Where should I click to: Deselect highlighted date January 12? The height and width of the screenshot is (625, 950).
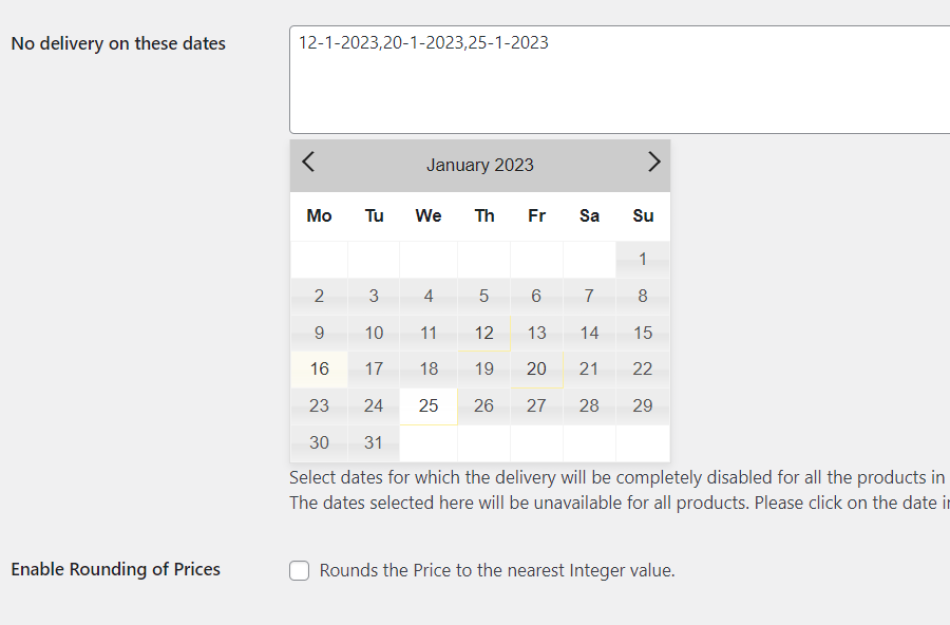tap(484, 333)
